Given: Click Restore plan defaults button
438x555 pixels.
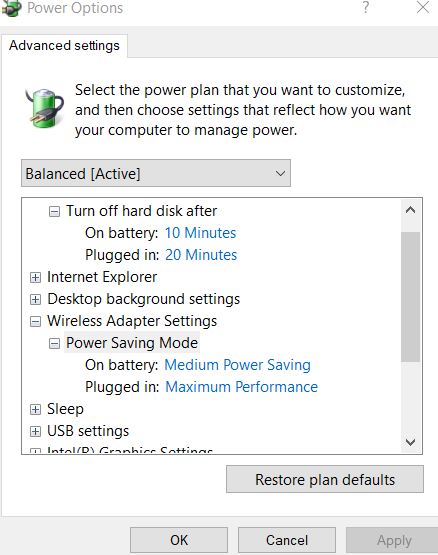Looking at the screenshot, I should [x=325, y=480].
